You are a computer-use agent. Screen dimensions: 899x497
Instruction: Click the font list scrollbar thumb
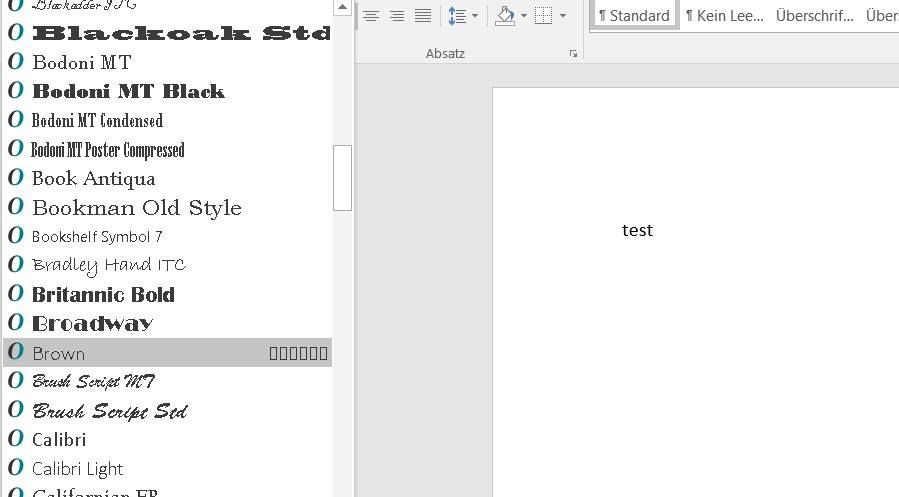click(342, 178)
